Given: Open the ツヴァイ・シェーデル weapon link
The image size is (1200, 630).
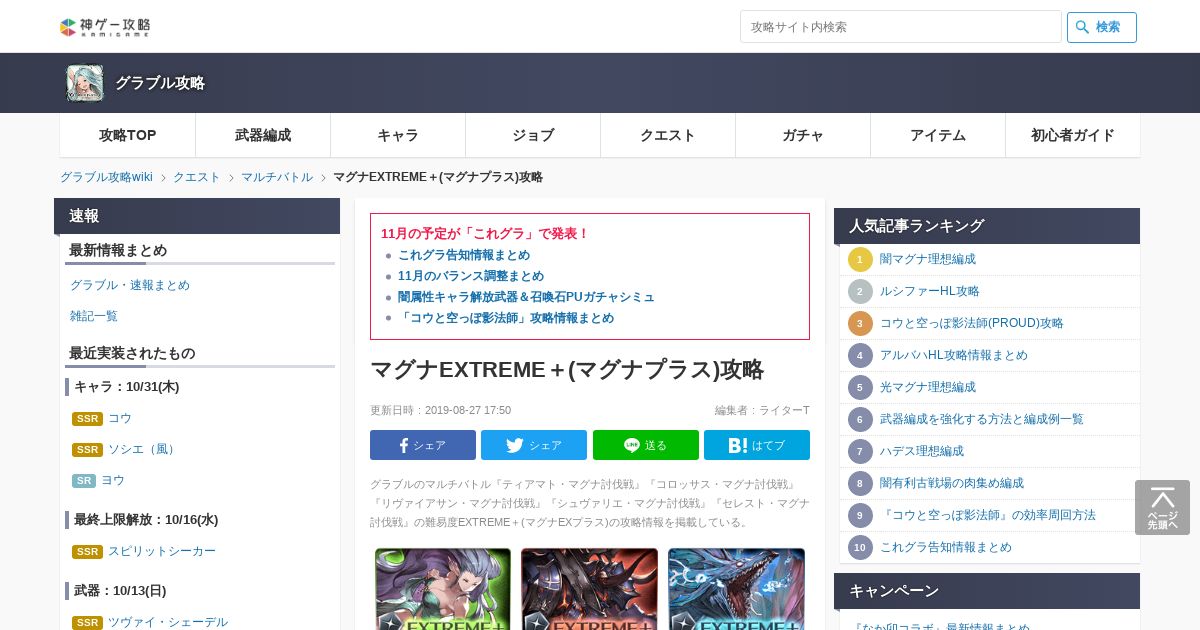Looking at the screenshot, I should click(168, 622).
